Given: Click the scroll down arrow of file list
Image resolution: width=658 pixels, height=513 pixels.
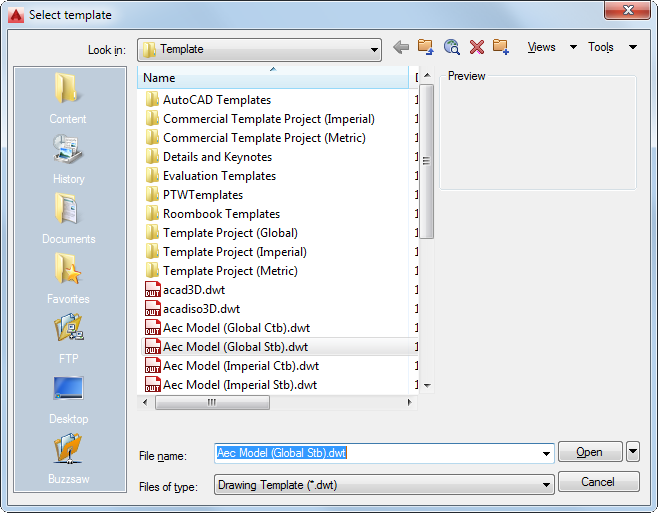Looking at the screenshot, I should coord(427,385).
